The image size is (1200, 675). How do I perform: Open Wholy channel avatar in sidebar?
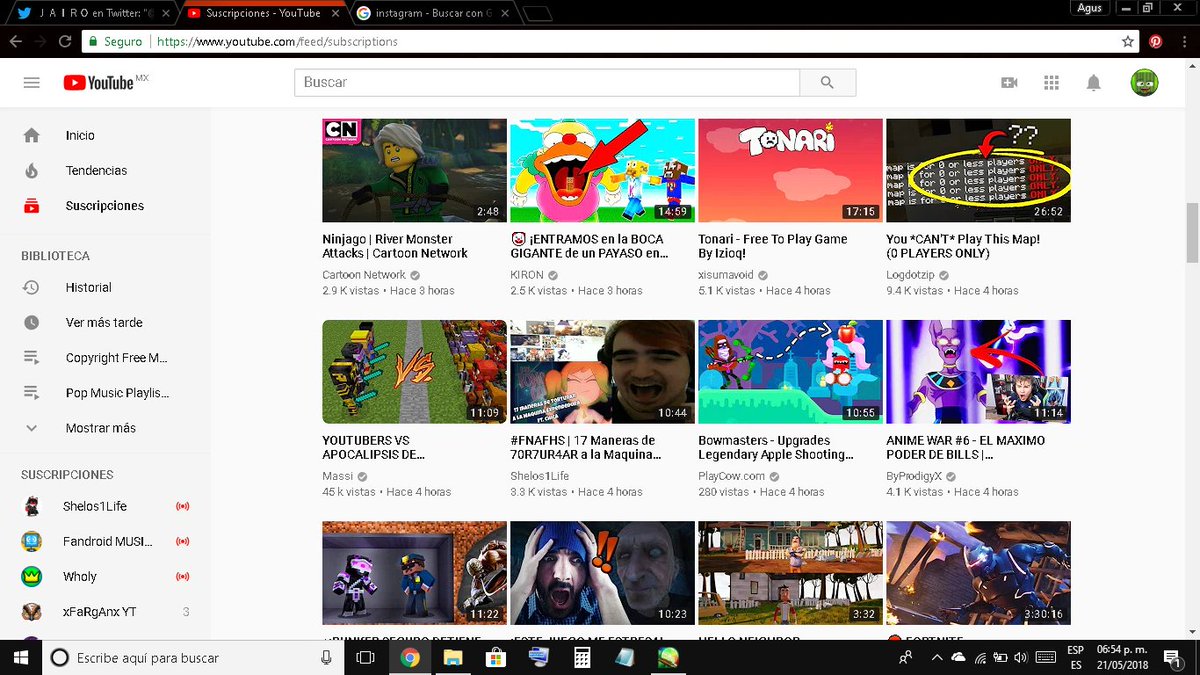(x=32, y=577)
